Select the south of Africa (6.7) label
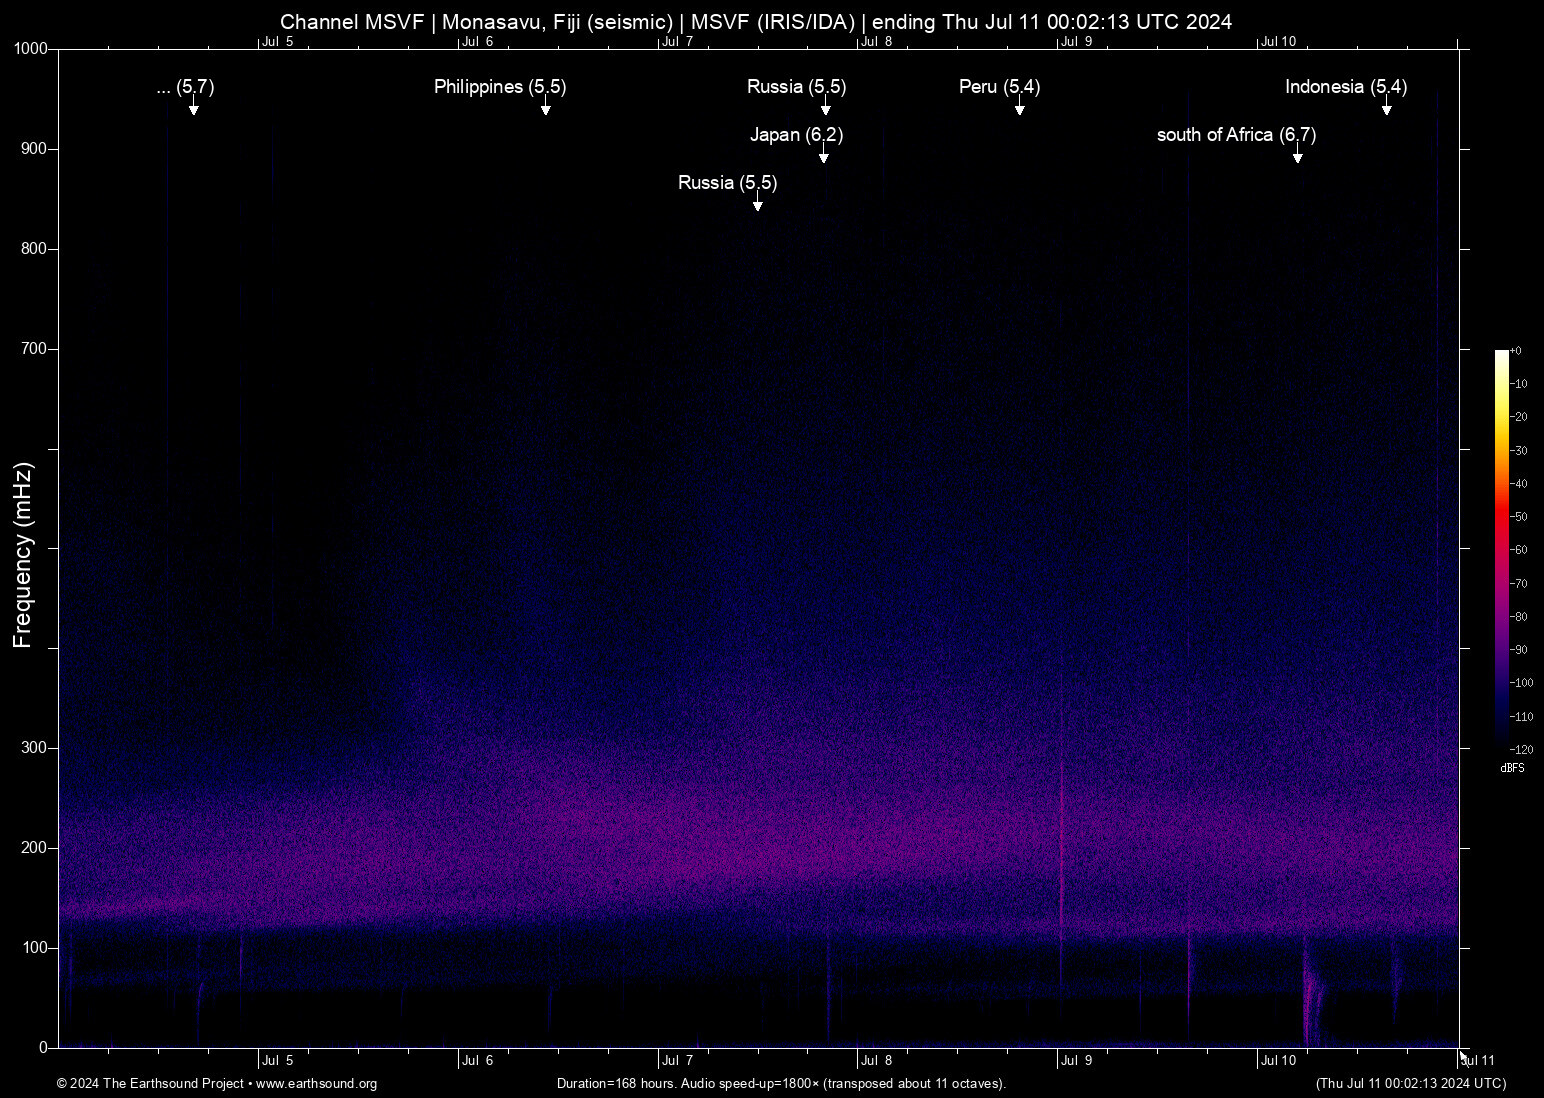This screenshot has width=1544, height=1098. point(1236,135)
